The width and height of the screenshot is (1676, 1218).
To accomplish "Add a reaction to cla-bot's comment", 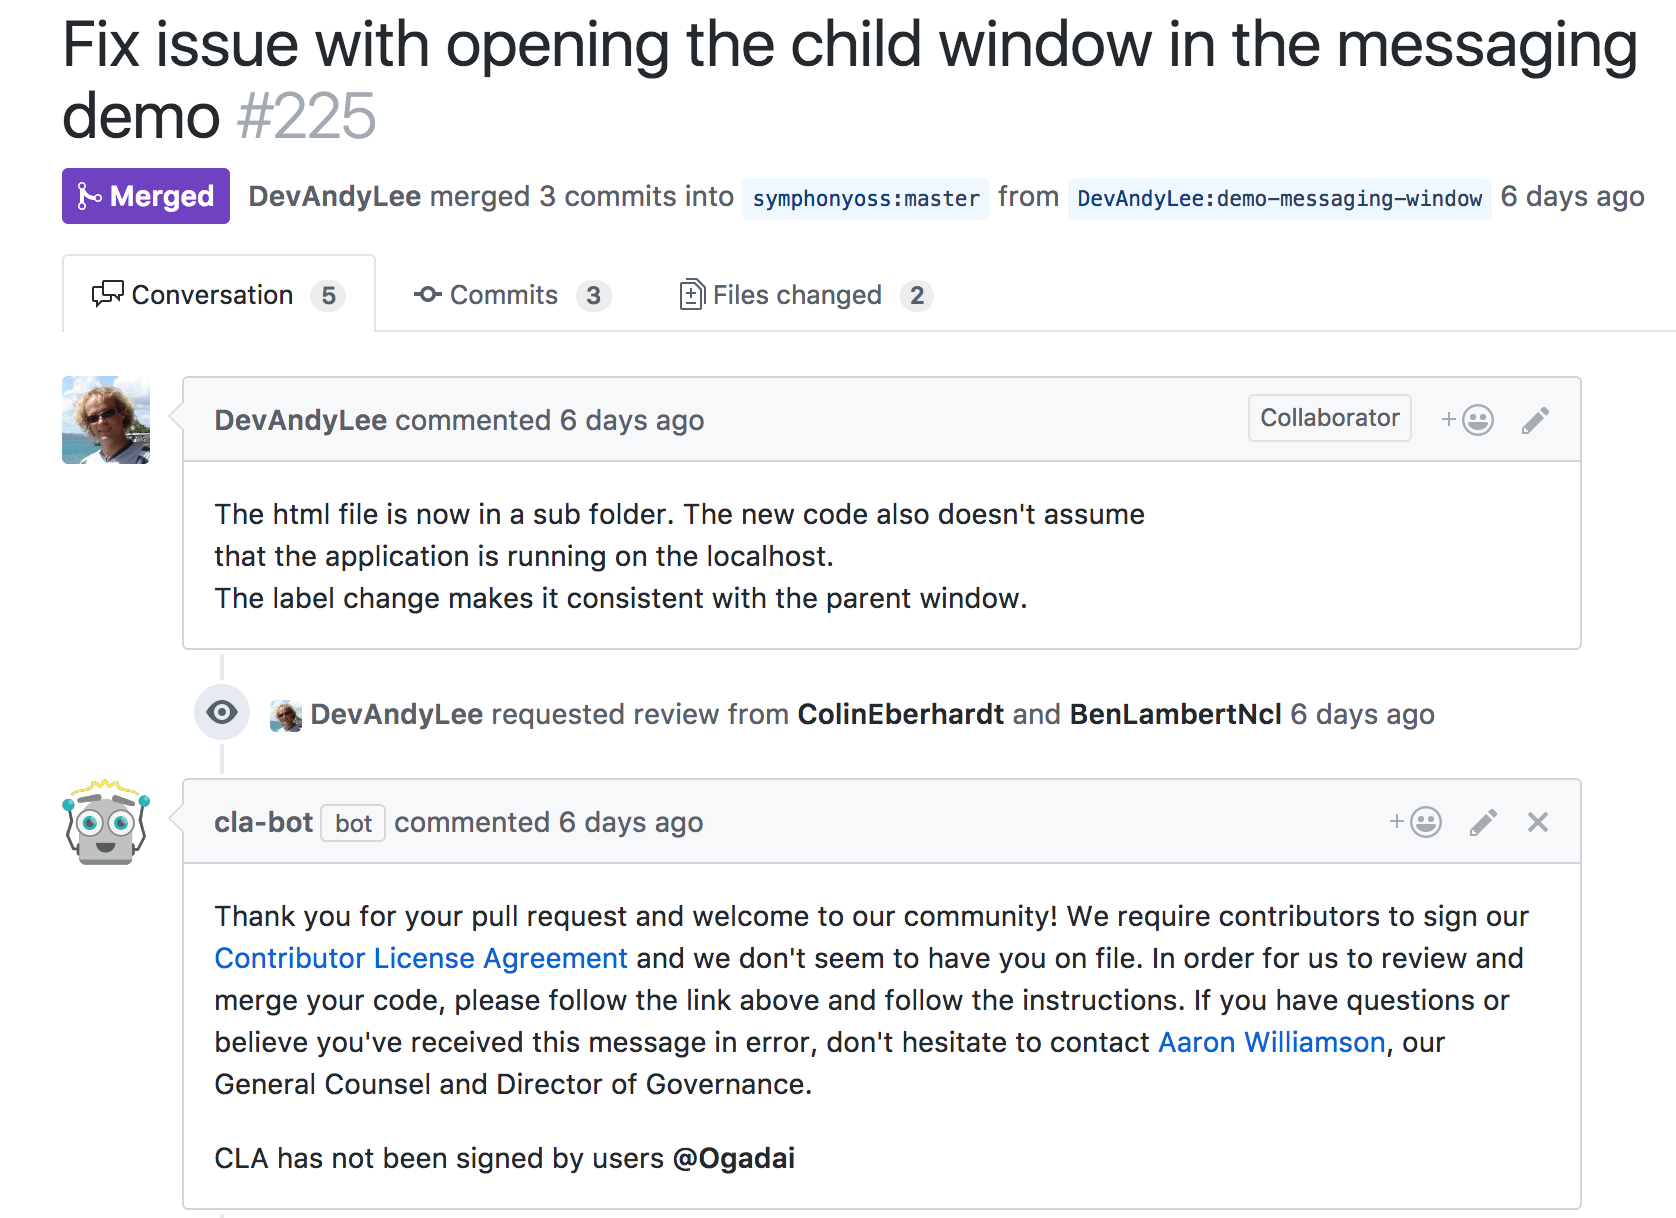I will click(x=1415, y=822).
